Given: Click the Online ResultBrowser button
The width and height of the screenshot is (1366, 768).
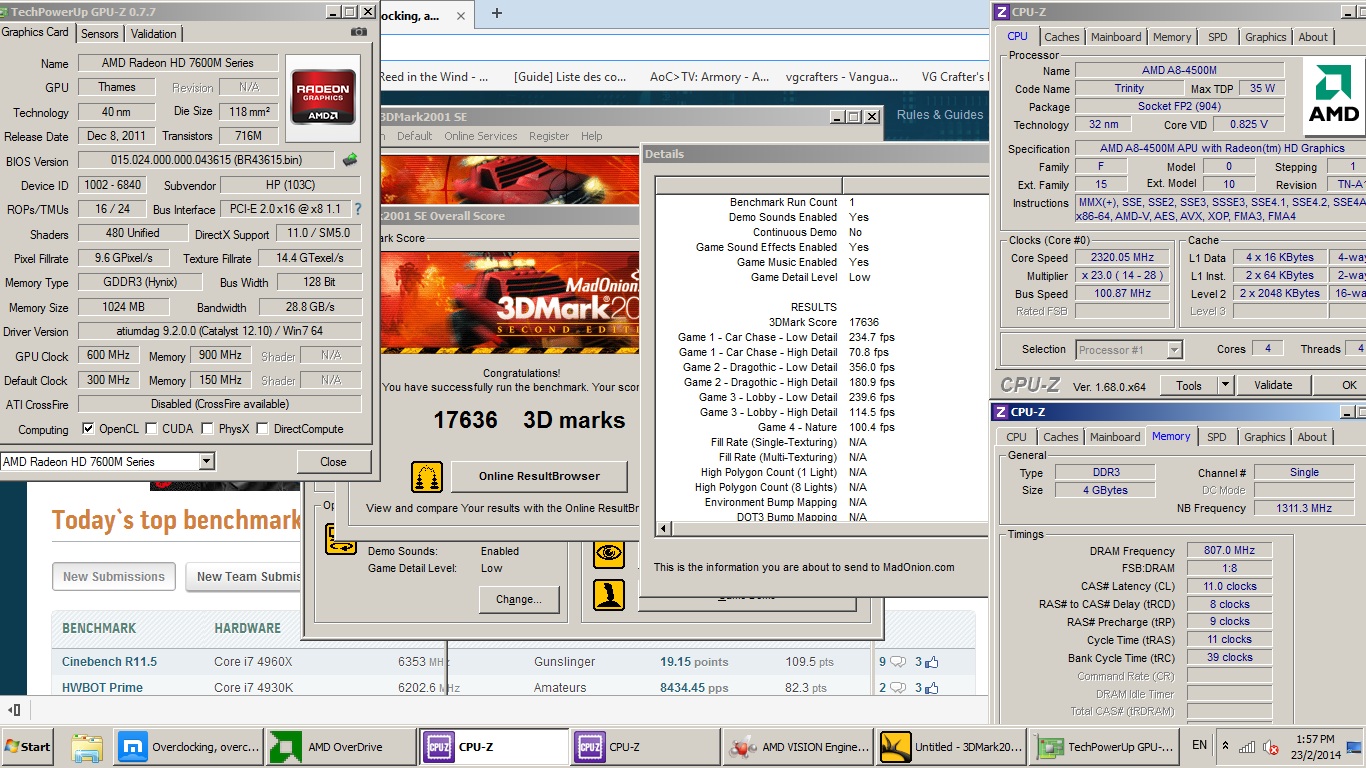Looking at the screenshot, I should [x=539, y=476].
